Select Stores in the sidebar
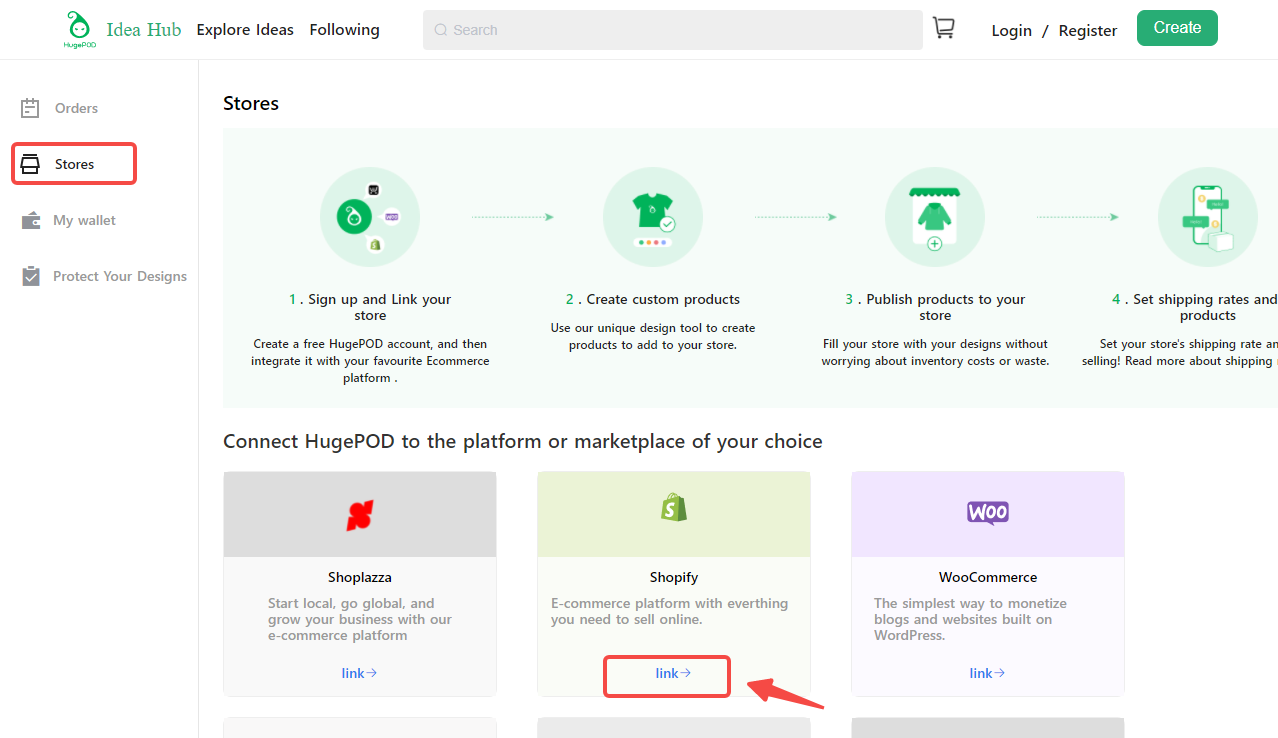Viewport: 1278px width, 738px height. point(74,164)
